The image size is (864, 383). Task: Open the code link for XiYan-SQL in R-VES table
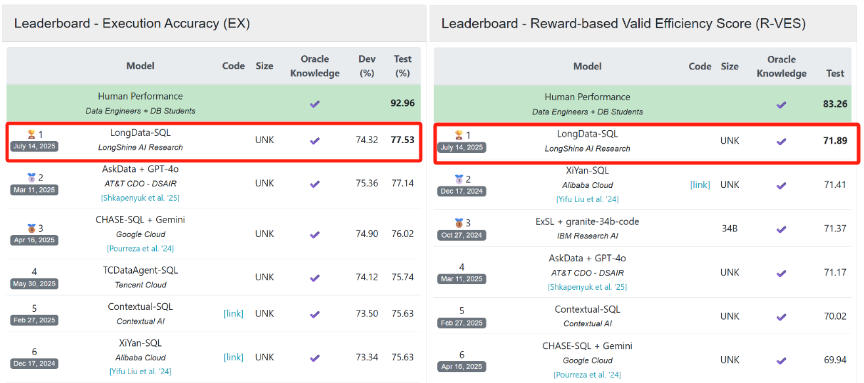700,185
